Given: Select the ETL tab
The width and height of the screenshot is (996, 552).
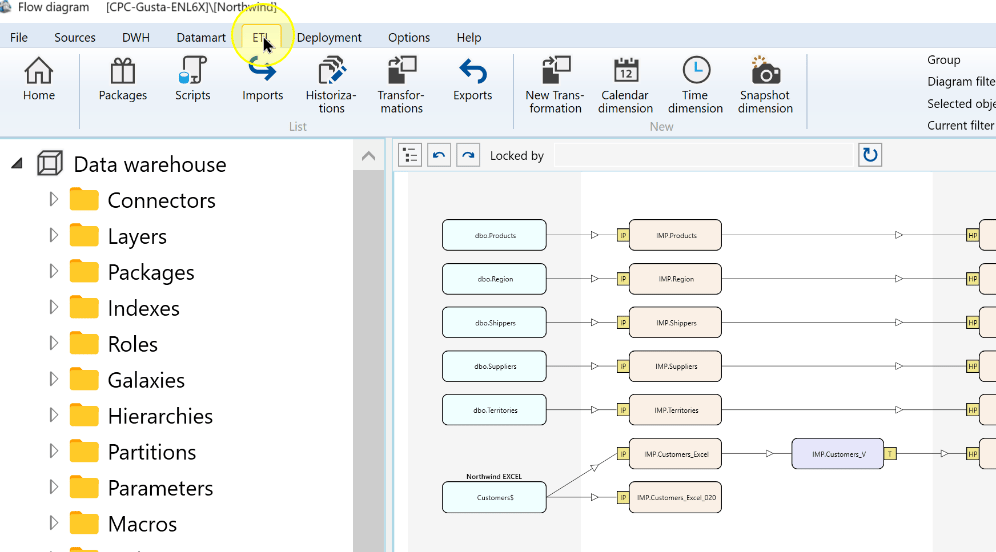Looking at the screenshot, I should pyautogui.click(x=261, y=37).
